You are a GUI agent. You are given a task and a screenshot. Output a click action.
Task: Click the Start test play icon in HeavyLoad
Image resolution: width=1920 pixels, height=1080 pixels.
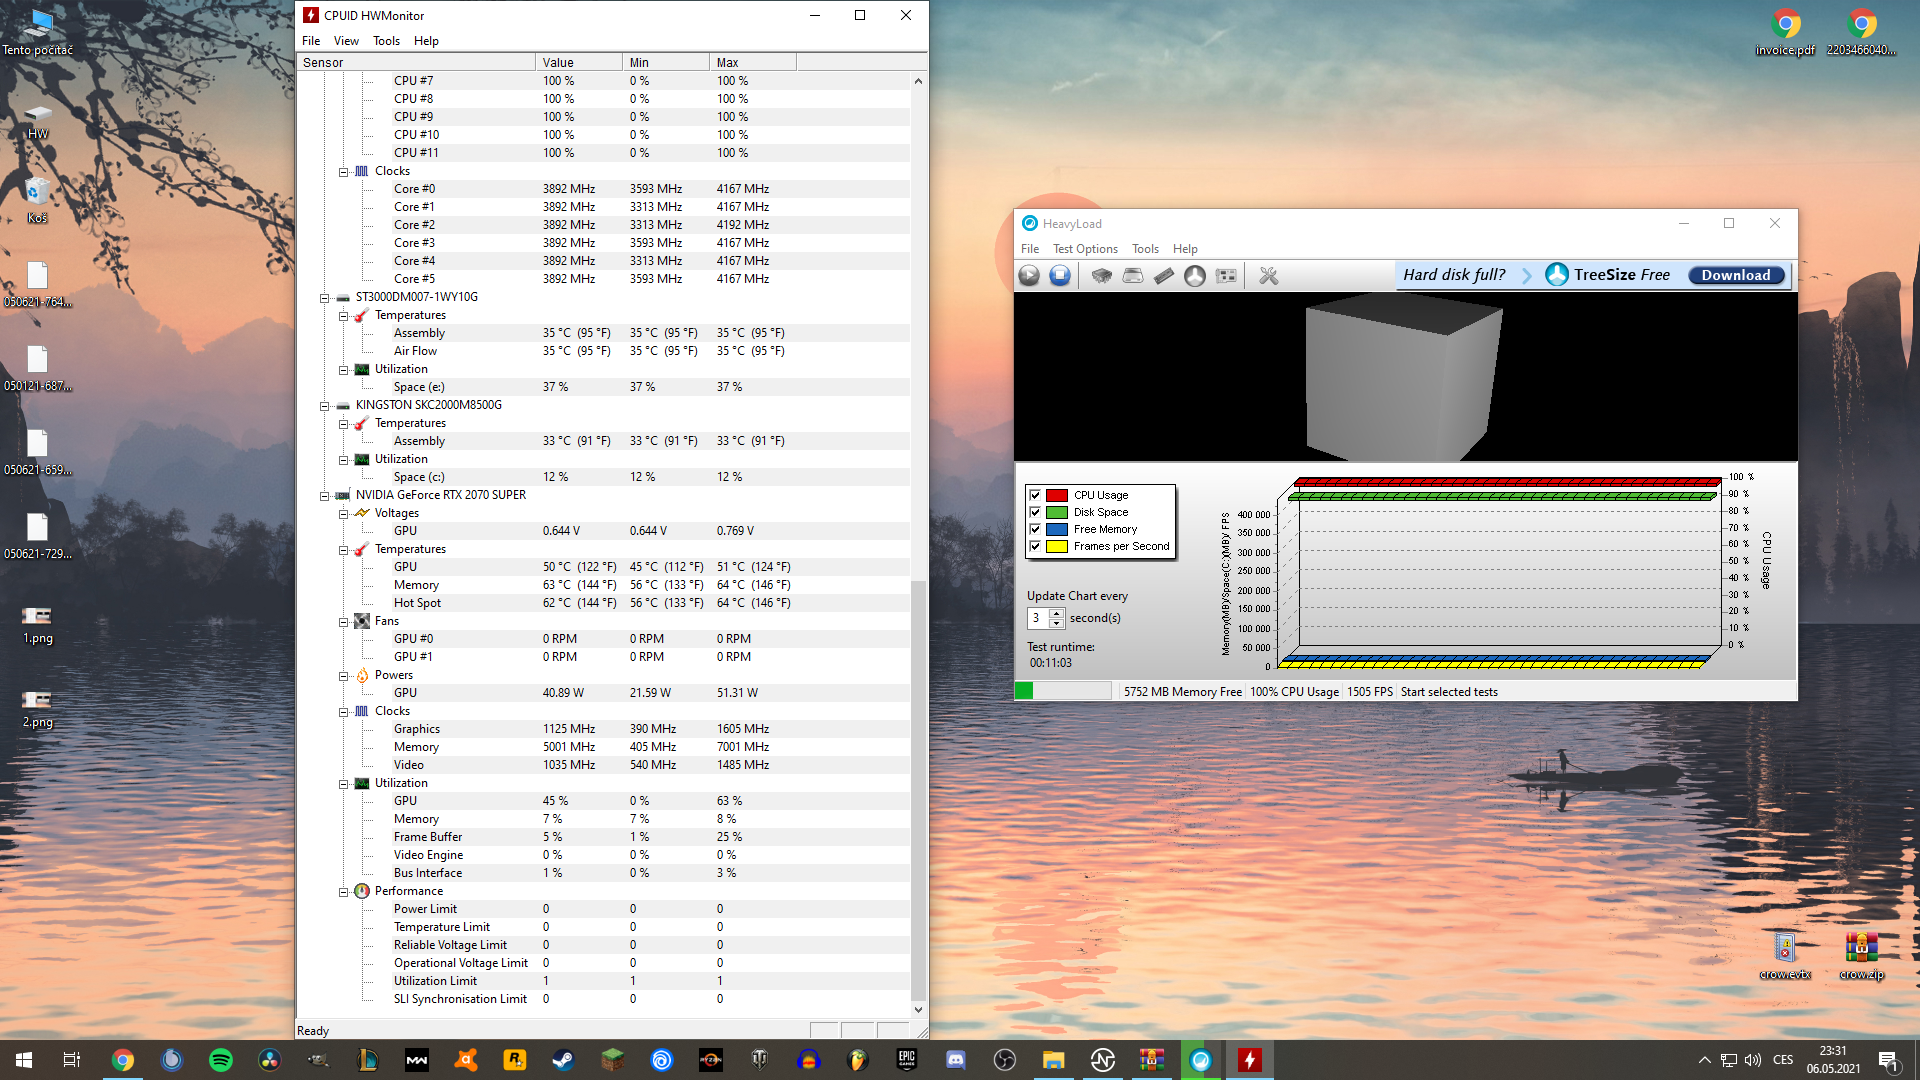click(1029, 276)
